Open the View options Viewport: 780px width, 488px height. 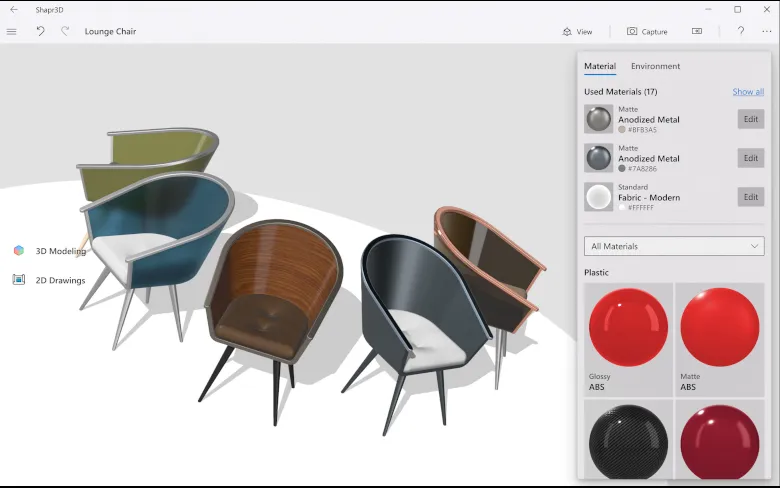(577, 31)
